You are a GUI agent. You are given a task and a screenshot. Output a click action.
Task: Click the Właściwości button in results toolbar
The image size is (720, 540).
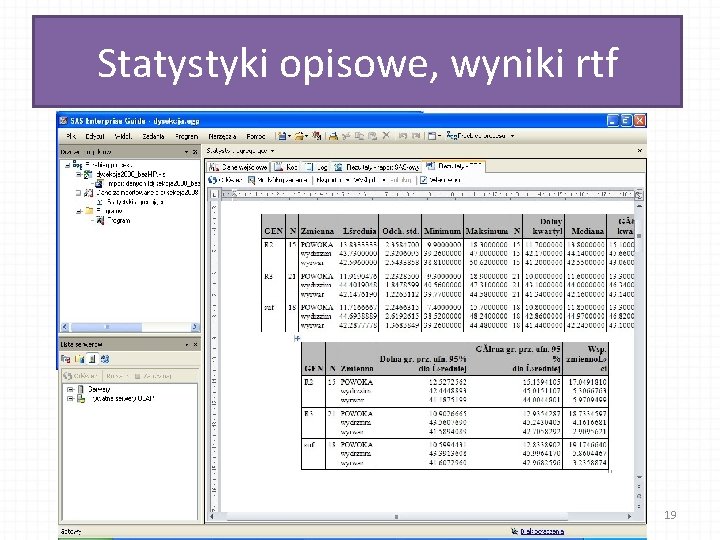[x=440, y=180]
